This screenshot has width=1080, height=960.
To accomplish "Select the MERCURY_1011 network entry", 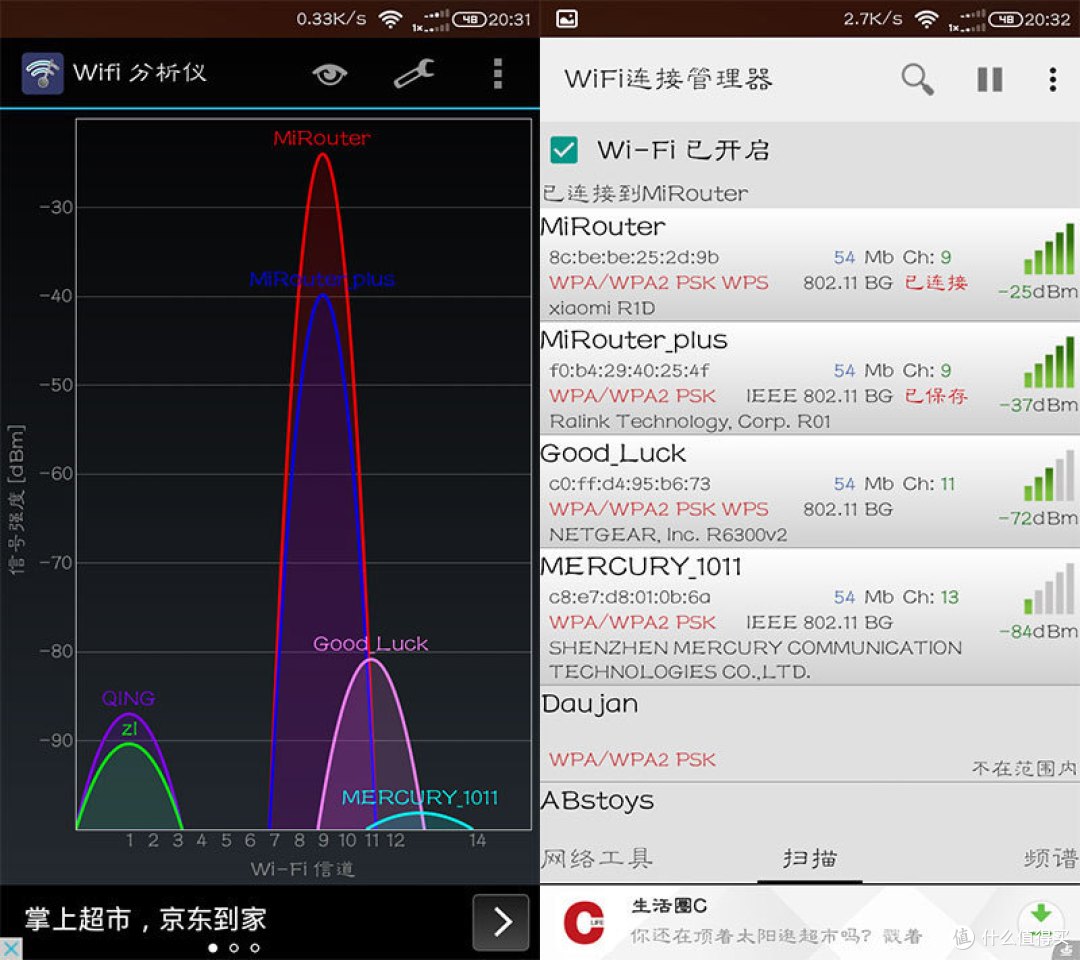I will click(x=810, y=616).
